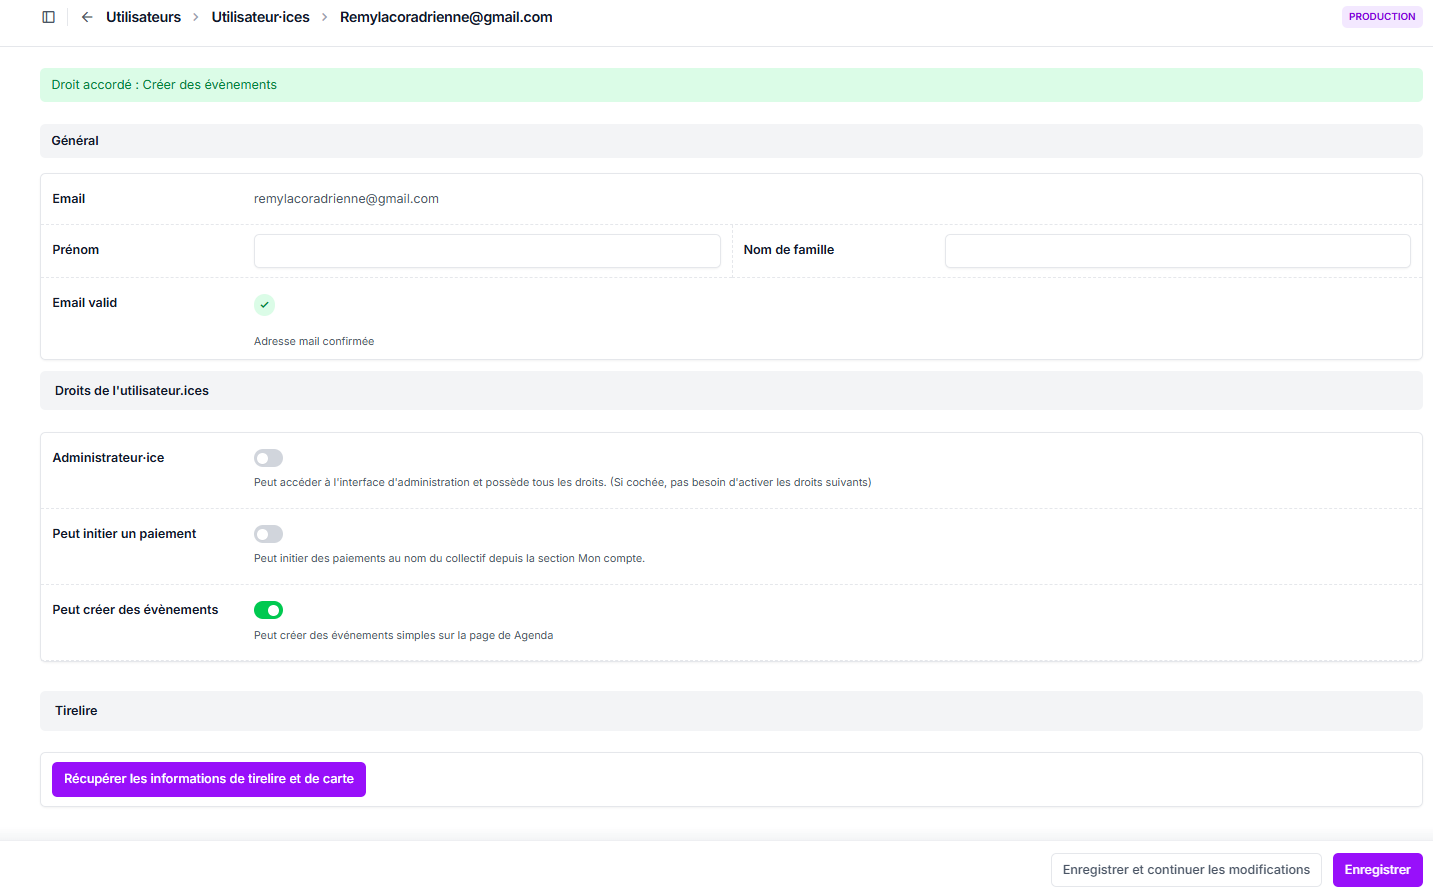Image resolution: width=1433 pixels, height=893 pixels.
Task: Disable the Peut créer des évènements toggle
Action: [x=268, y=610]
